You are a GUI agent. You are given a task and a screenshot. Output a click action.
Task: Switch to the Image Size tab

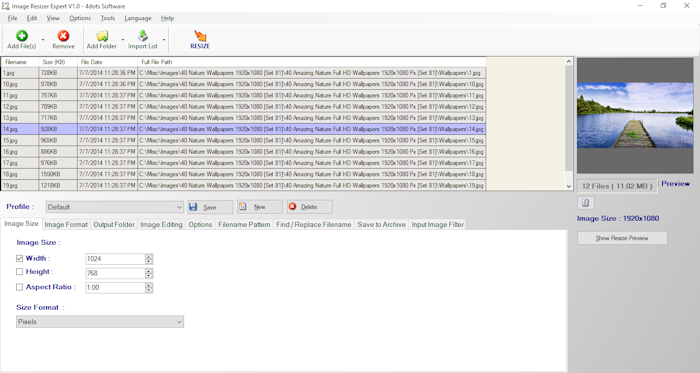tap(21, 224)
